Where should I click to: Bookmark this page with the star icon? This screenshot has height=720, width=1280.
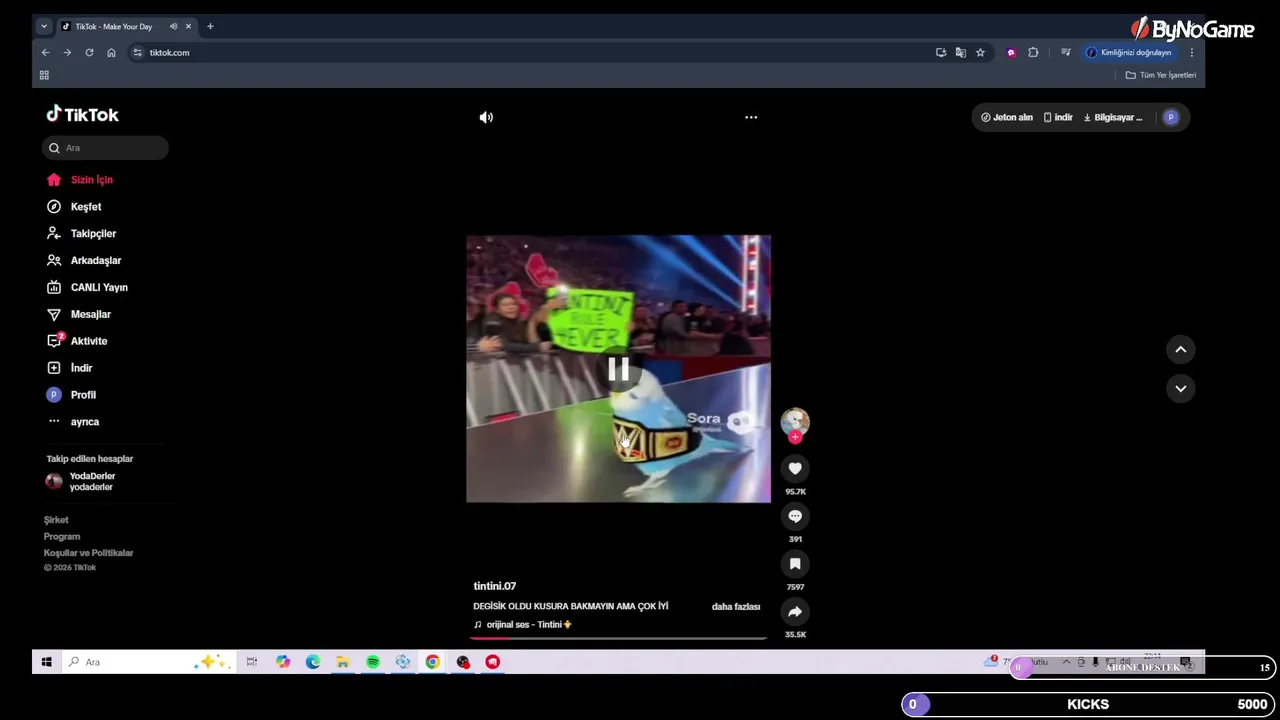980,53
